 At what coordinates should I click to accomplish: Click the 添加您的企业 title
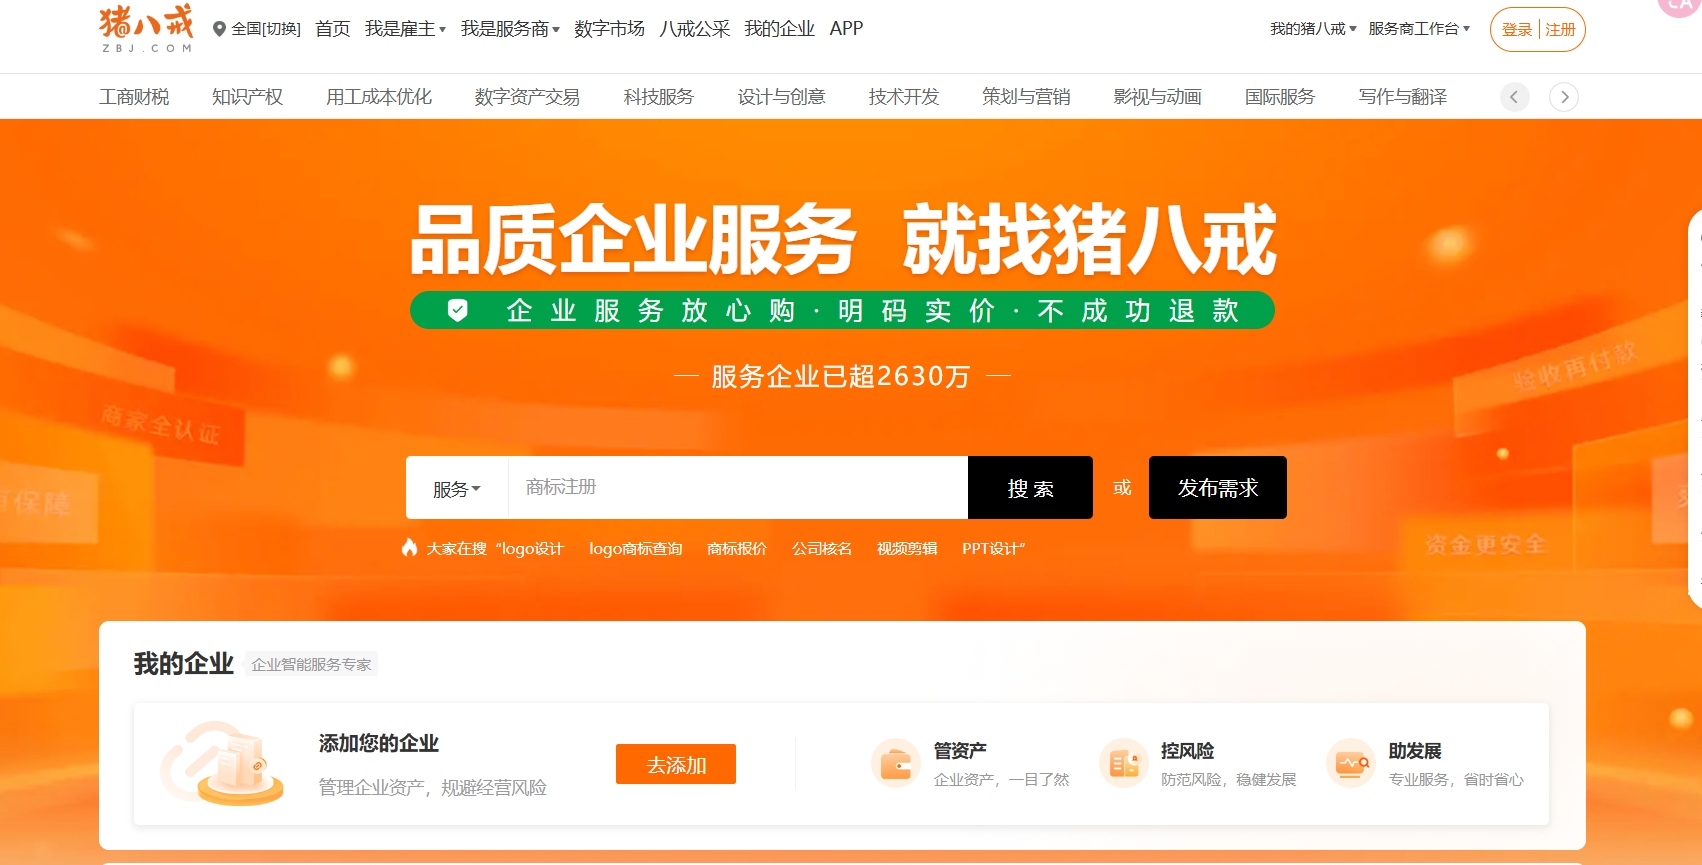[x=379, y=744]
